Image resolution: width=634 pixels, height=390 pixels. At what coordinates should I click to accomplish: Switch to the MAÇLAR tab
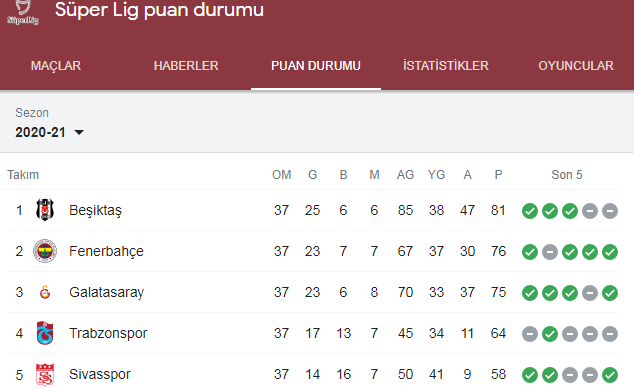(56, 65)
